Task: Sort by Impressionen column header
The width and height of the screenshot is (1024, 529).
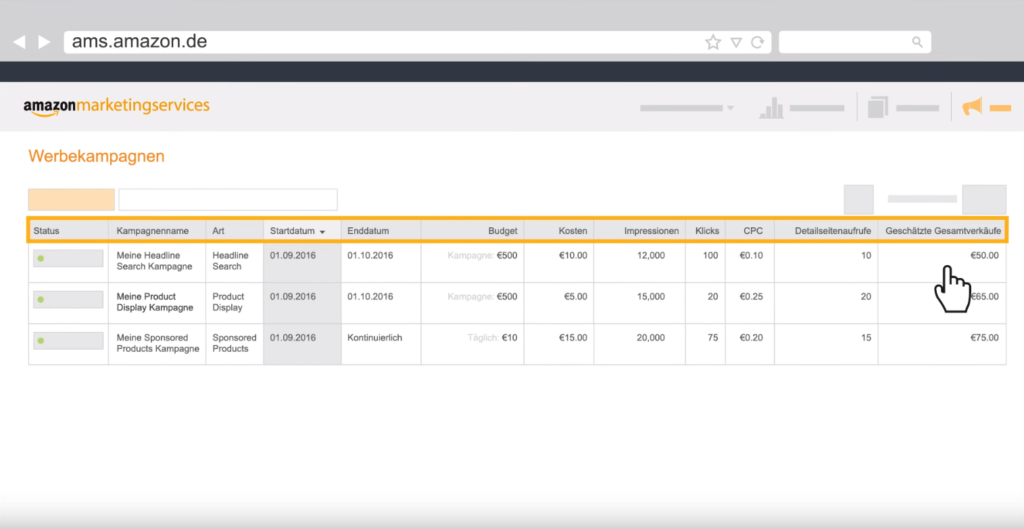Action: click(651, 231)
